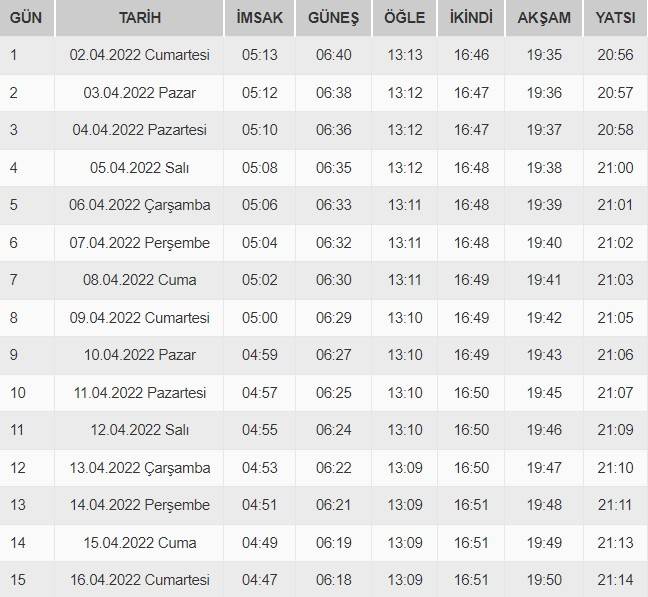Viewport: 648px width, 597px height.
Task: Select the GÜNEŞ column header
Action: 333,18
